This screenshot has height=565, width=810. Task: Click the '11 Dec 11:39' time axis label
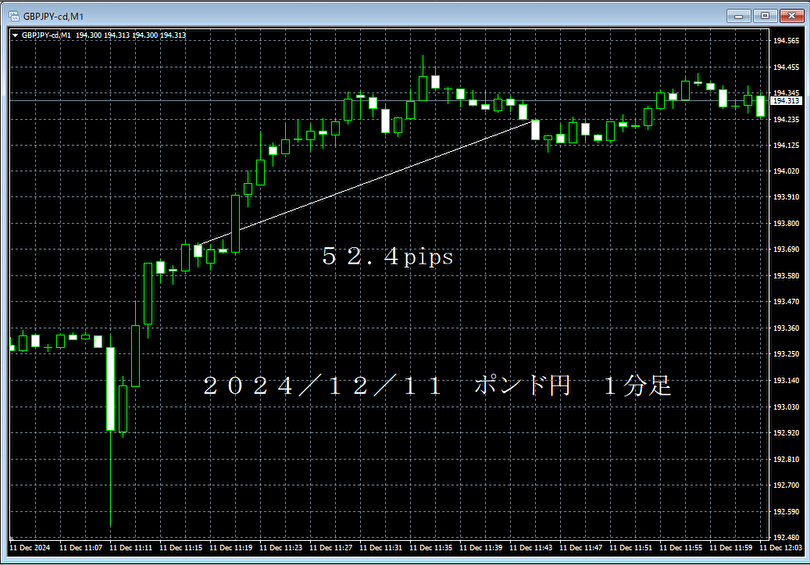coord(481,547)
